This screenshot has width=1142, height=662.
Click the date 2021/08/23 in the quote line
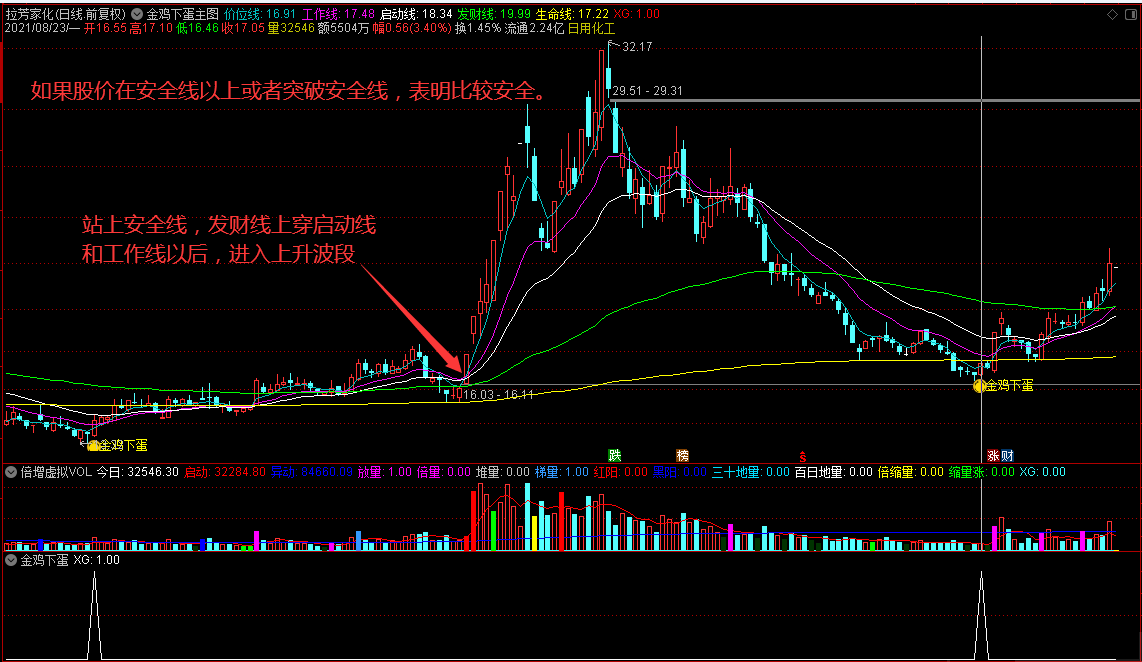click(x=35, y=28)
